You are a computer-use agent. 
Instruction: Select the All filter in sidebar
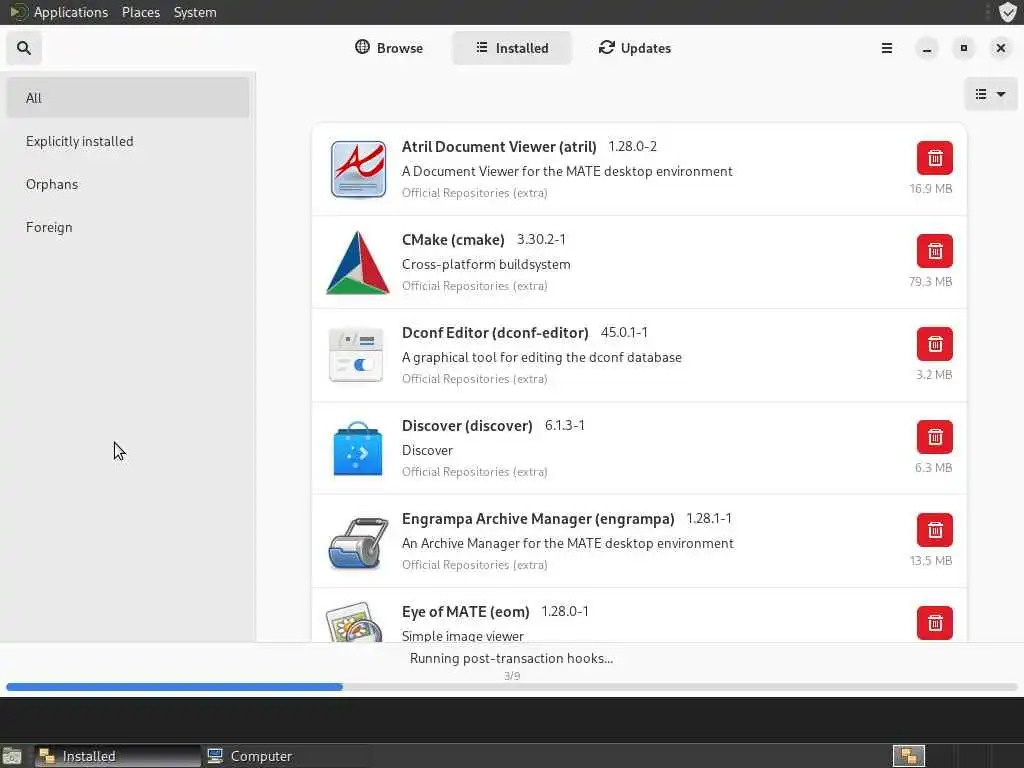tap(128, 98)
